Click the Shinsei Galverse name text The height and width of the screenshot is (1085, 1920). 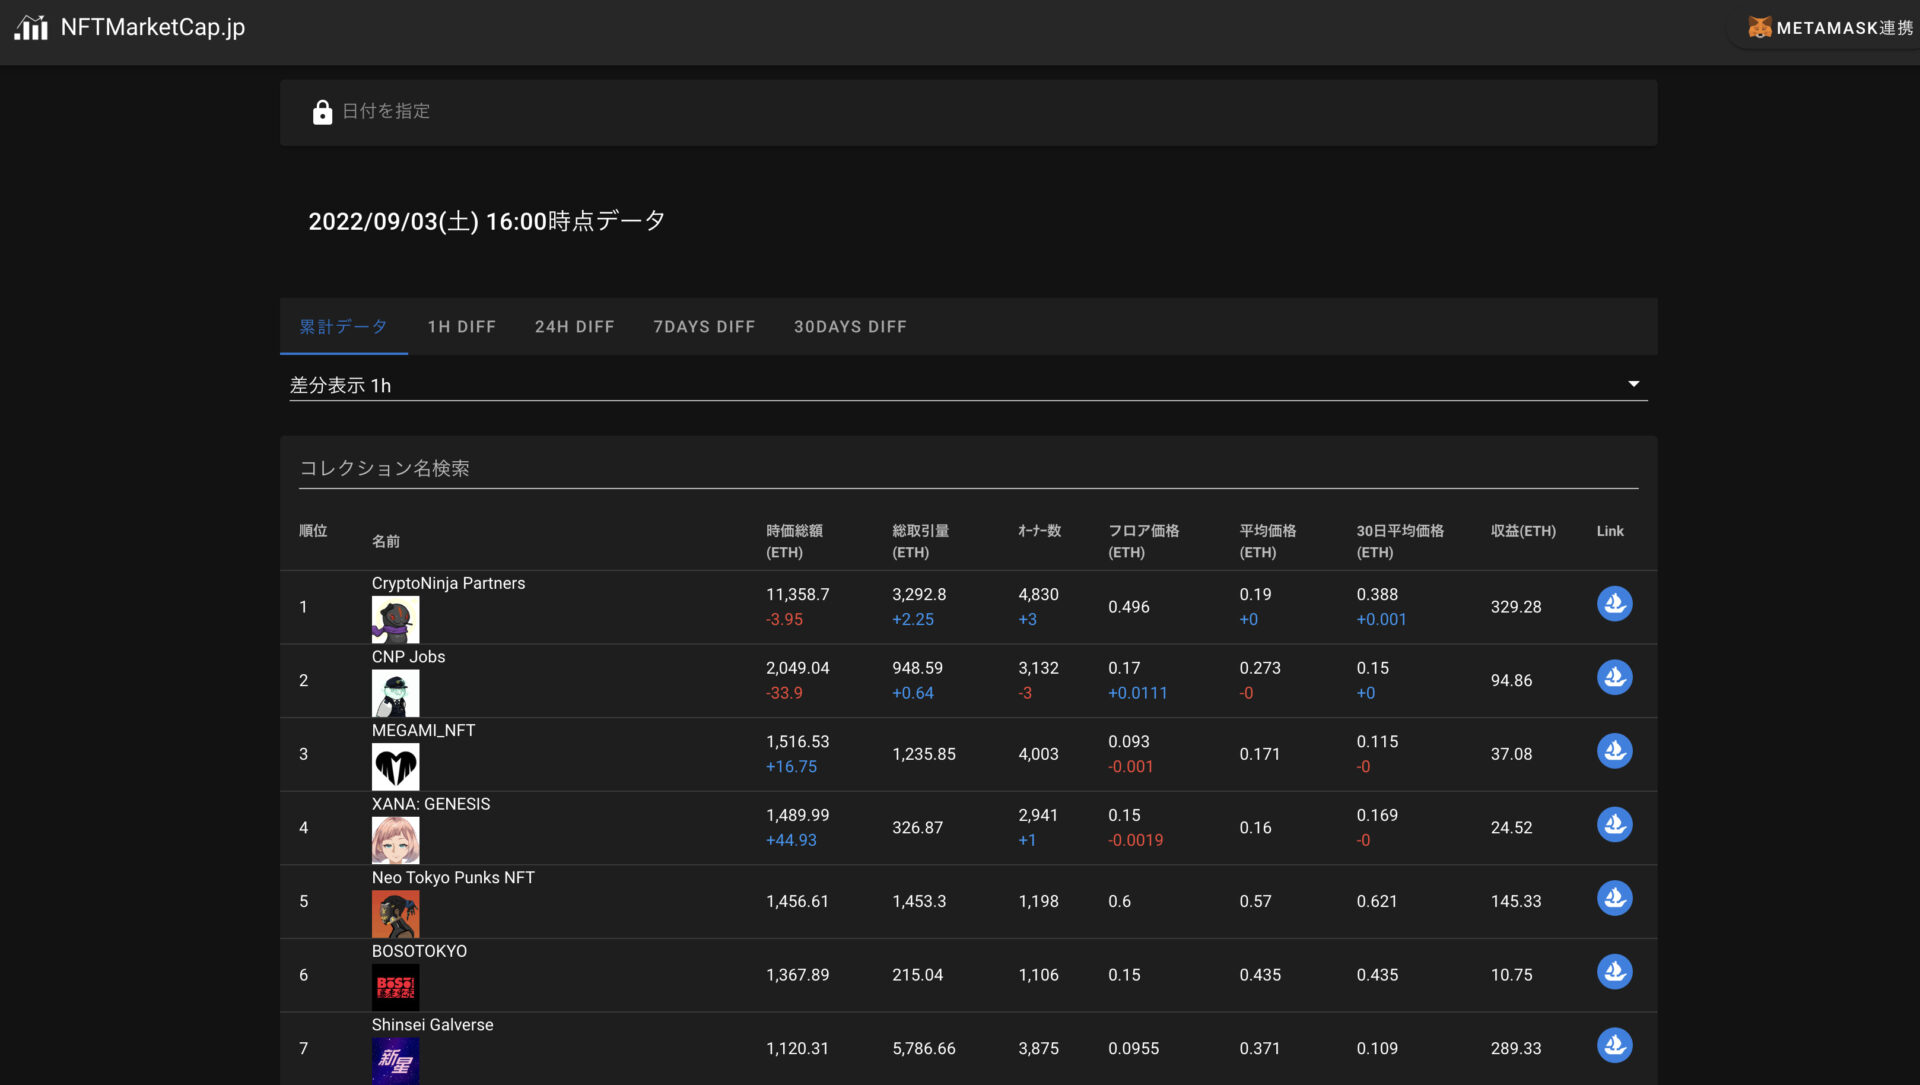pos(432,1025)
